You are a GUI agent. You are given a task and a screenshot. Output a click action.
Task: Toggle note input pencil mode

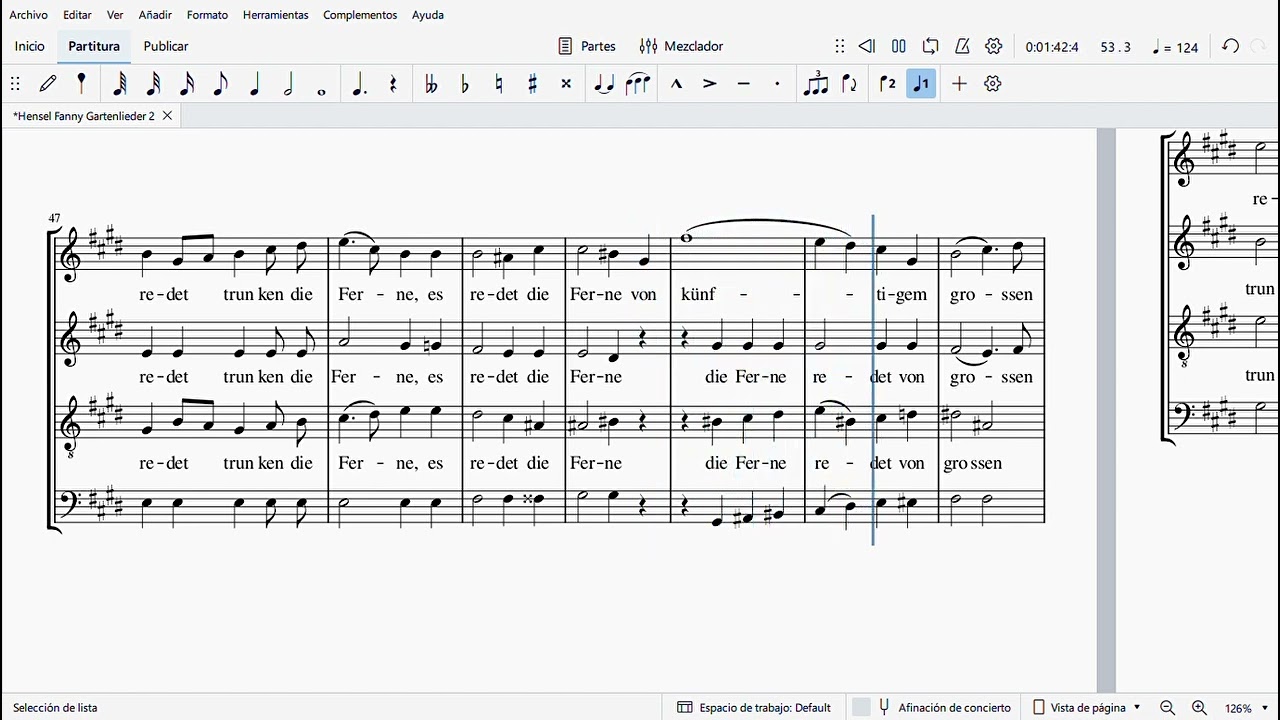point(48,84)
